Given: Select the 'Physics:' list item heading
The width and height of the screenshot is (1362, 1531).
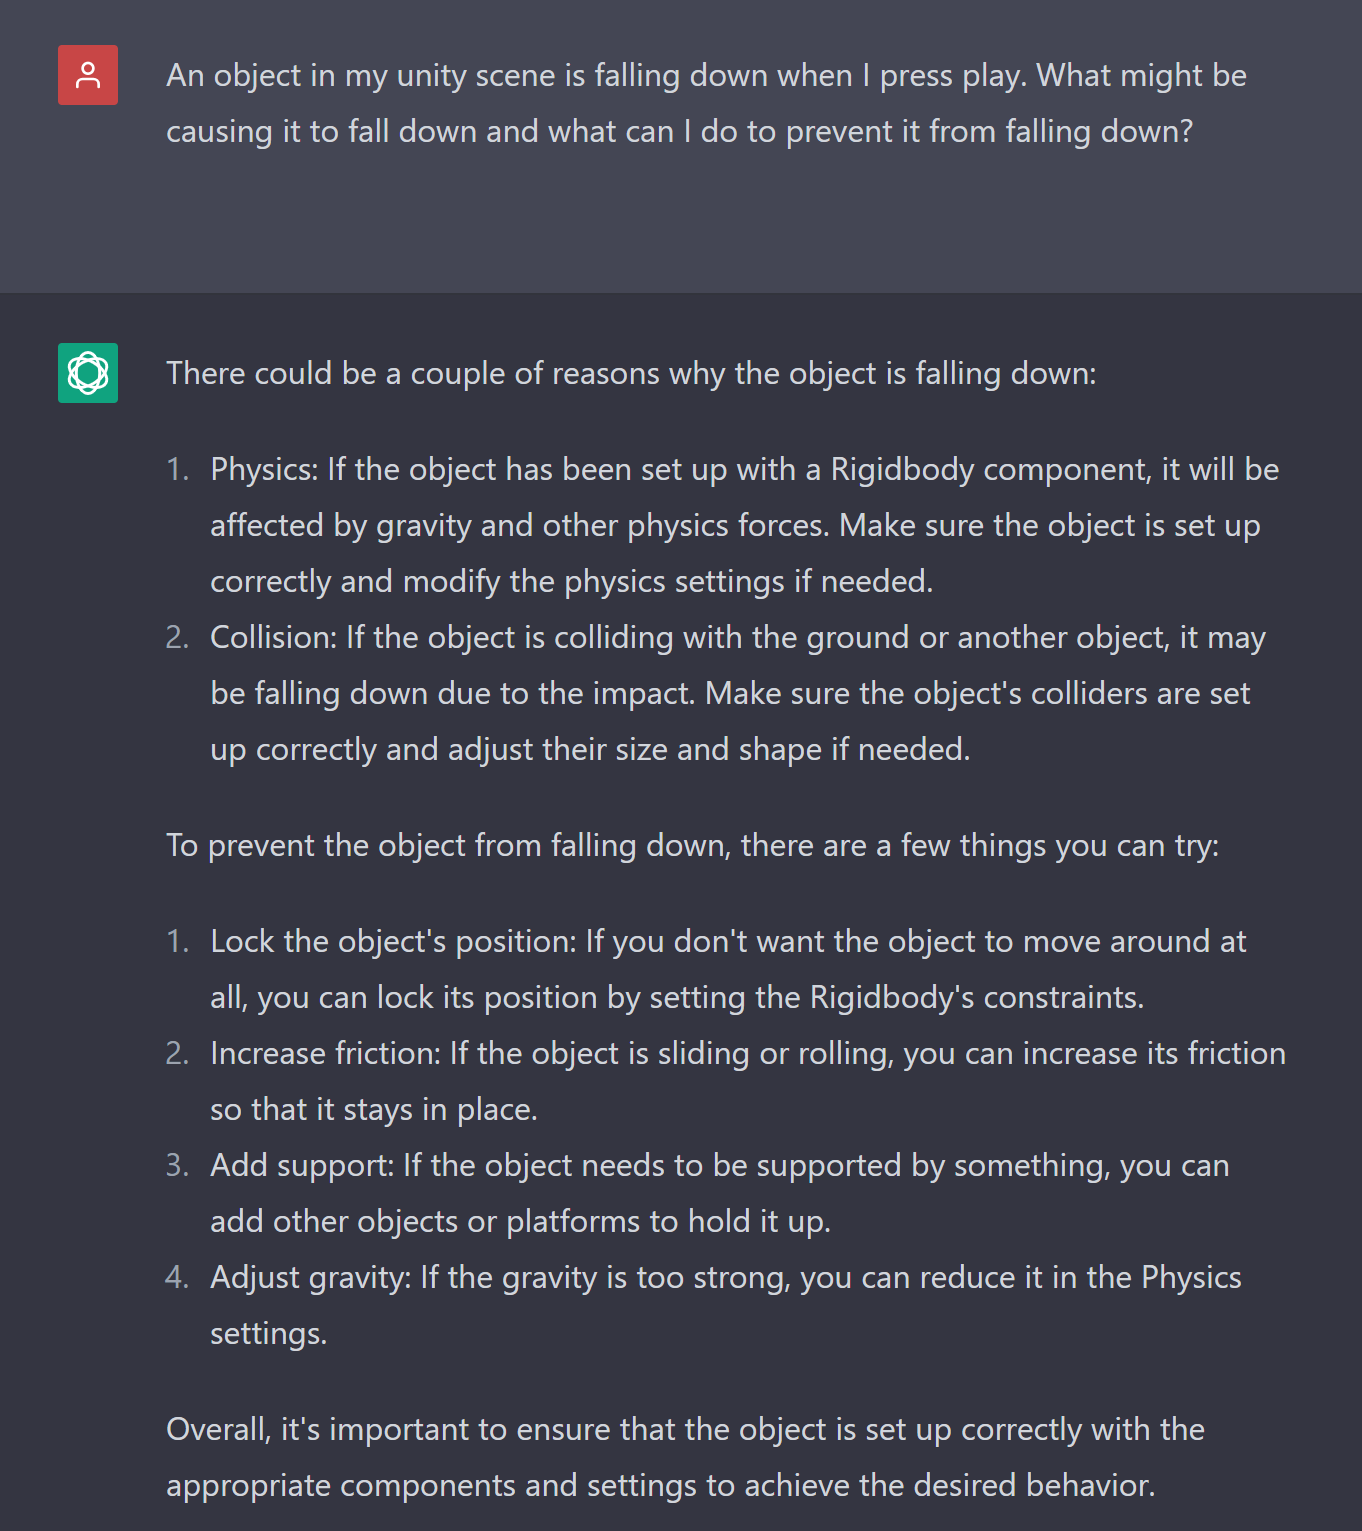Looking at the screenshot, I should 264,470.
